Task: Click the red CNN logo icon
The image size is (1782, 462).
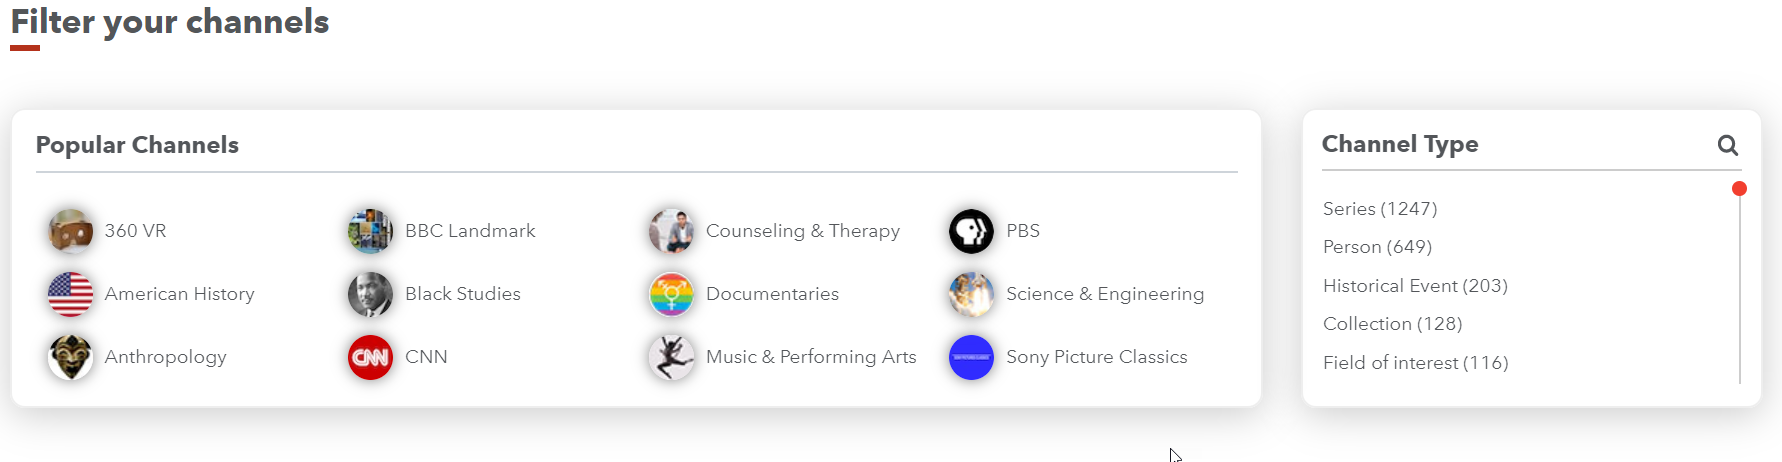Action: pyautogui.click(x=370, y=357)
